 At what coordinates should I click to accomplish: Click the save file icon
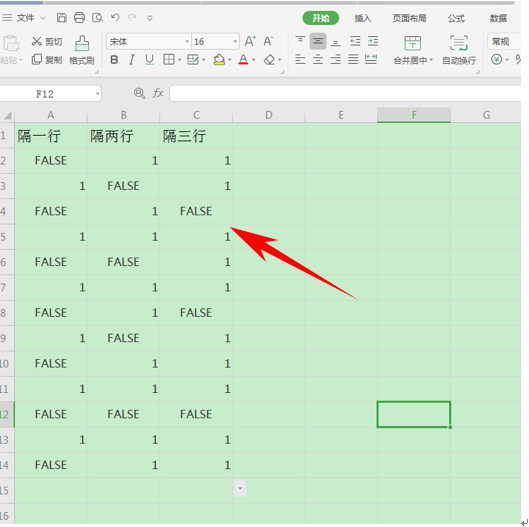point(61,18)
